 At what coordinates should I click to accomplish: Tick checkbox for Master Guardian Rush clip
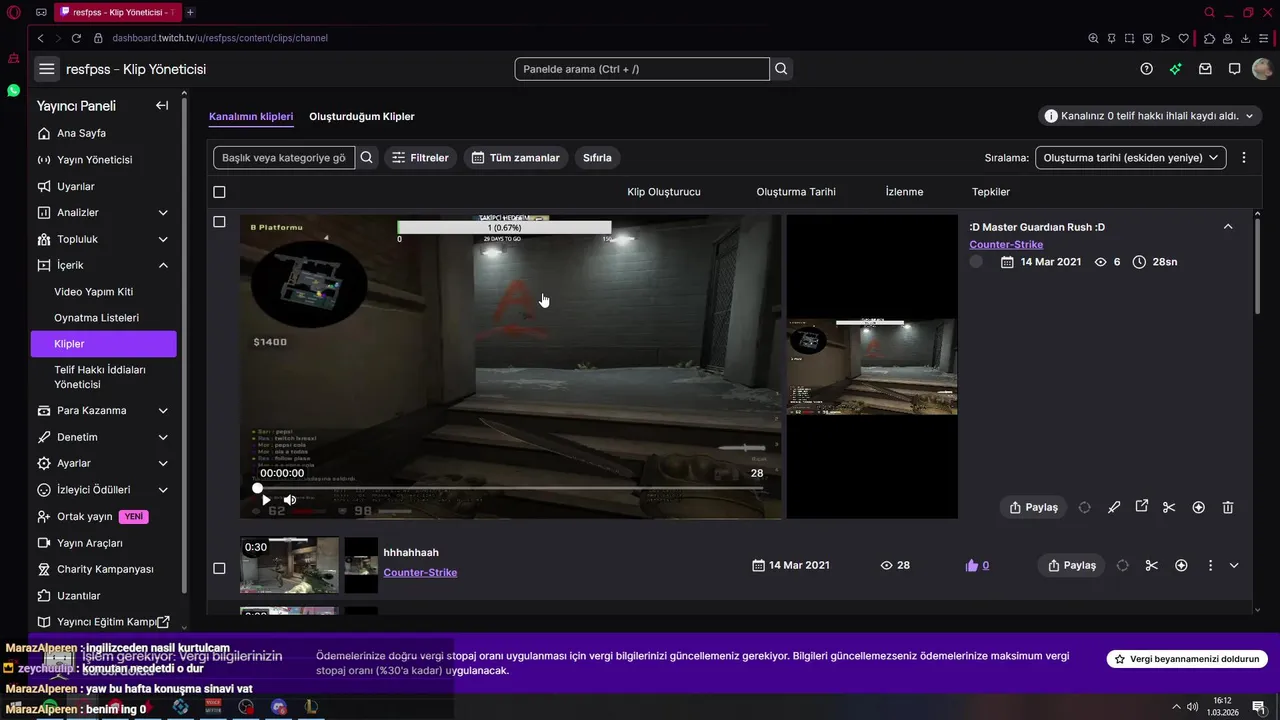click(219, 222)
